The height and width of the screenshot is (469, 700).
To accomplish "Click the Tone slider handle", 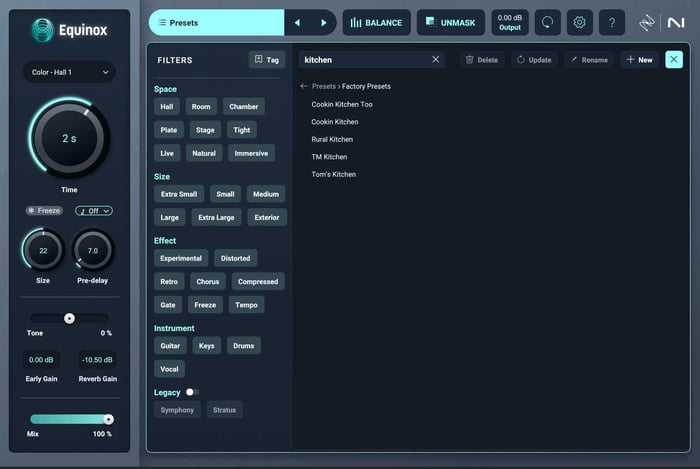I will pyautogui.click(x=69, y=318).
